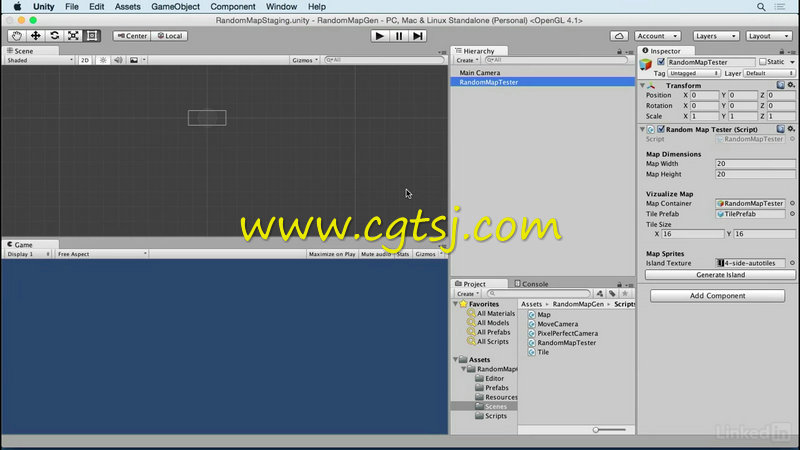The width and height of the screenshot is (800, 450).
Task: Open the GameObject menu
Action: point(175,7)
